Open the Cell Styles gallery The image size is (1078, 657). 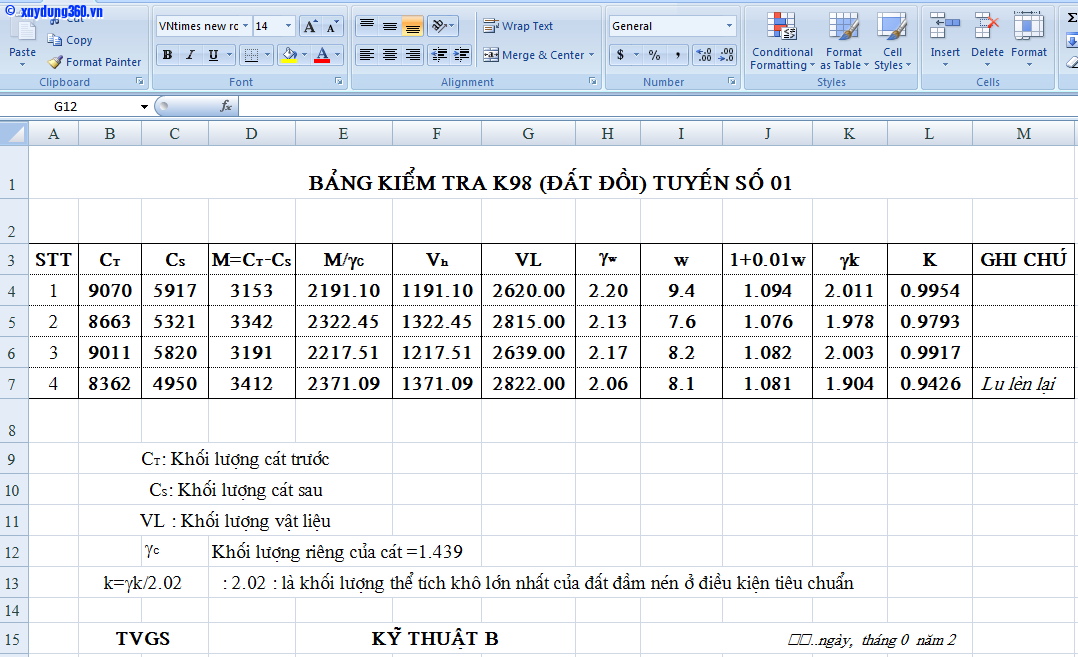[x=892, y=42]
